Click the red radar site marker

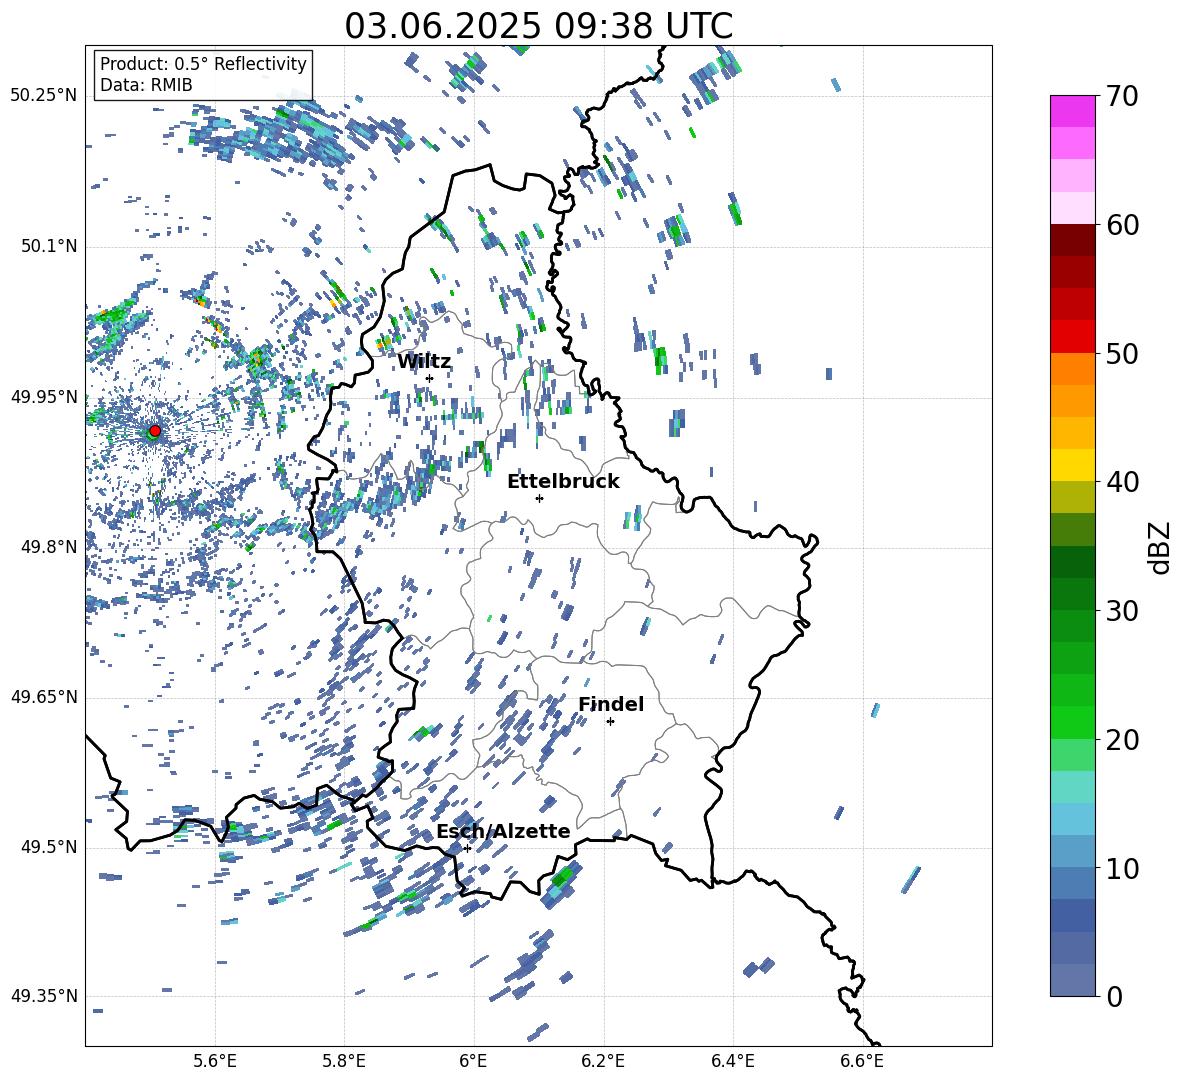155,431
